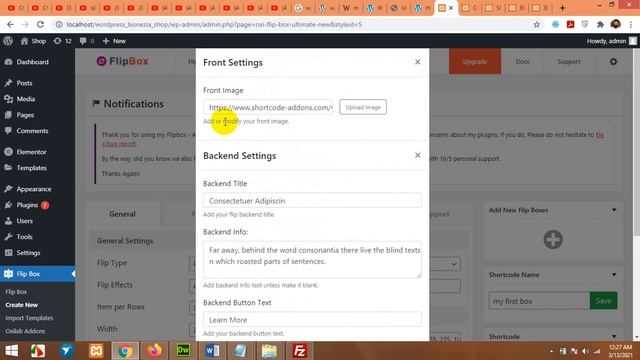Viewport: 640px width, 360px height.
Task: Open the Flip Box submenu link
Action: (16, 292)
